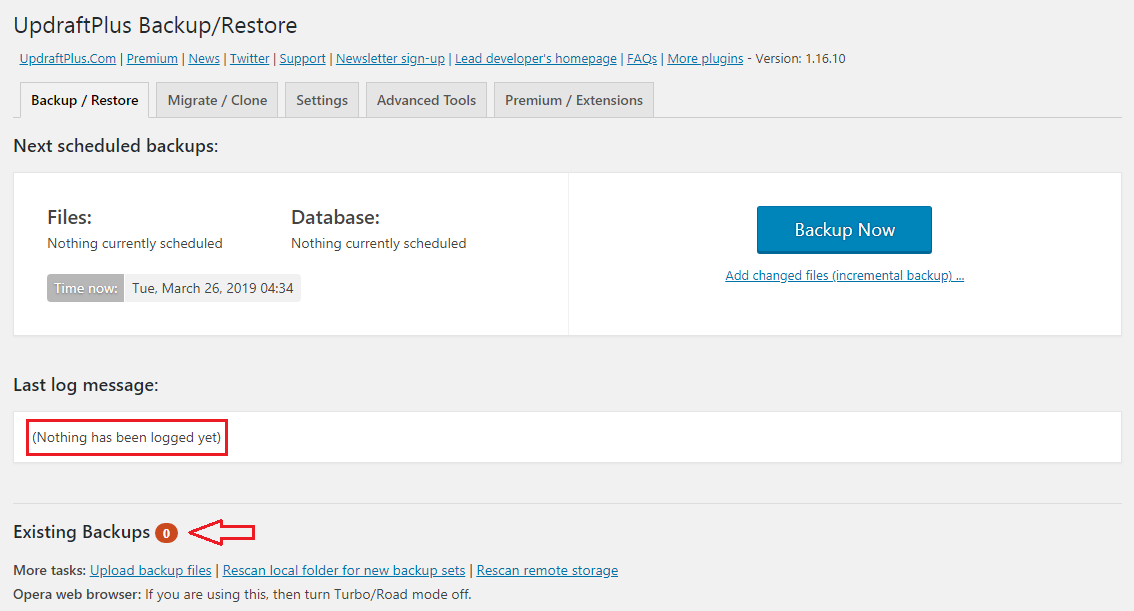This screenshot has width=1134, height=611.
Task: Visit the UpdraftPlus.Com link
Action: [x=67, y=59]
